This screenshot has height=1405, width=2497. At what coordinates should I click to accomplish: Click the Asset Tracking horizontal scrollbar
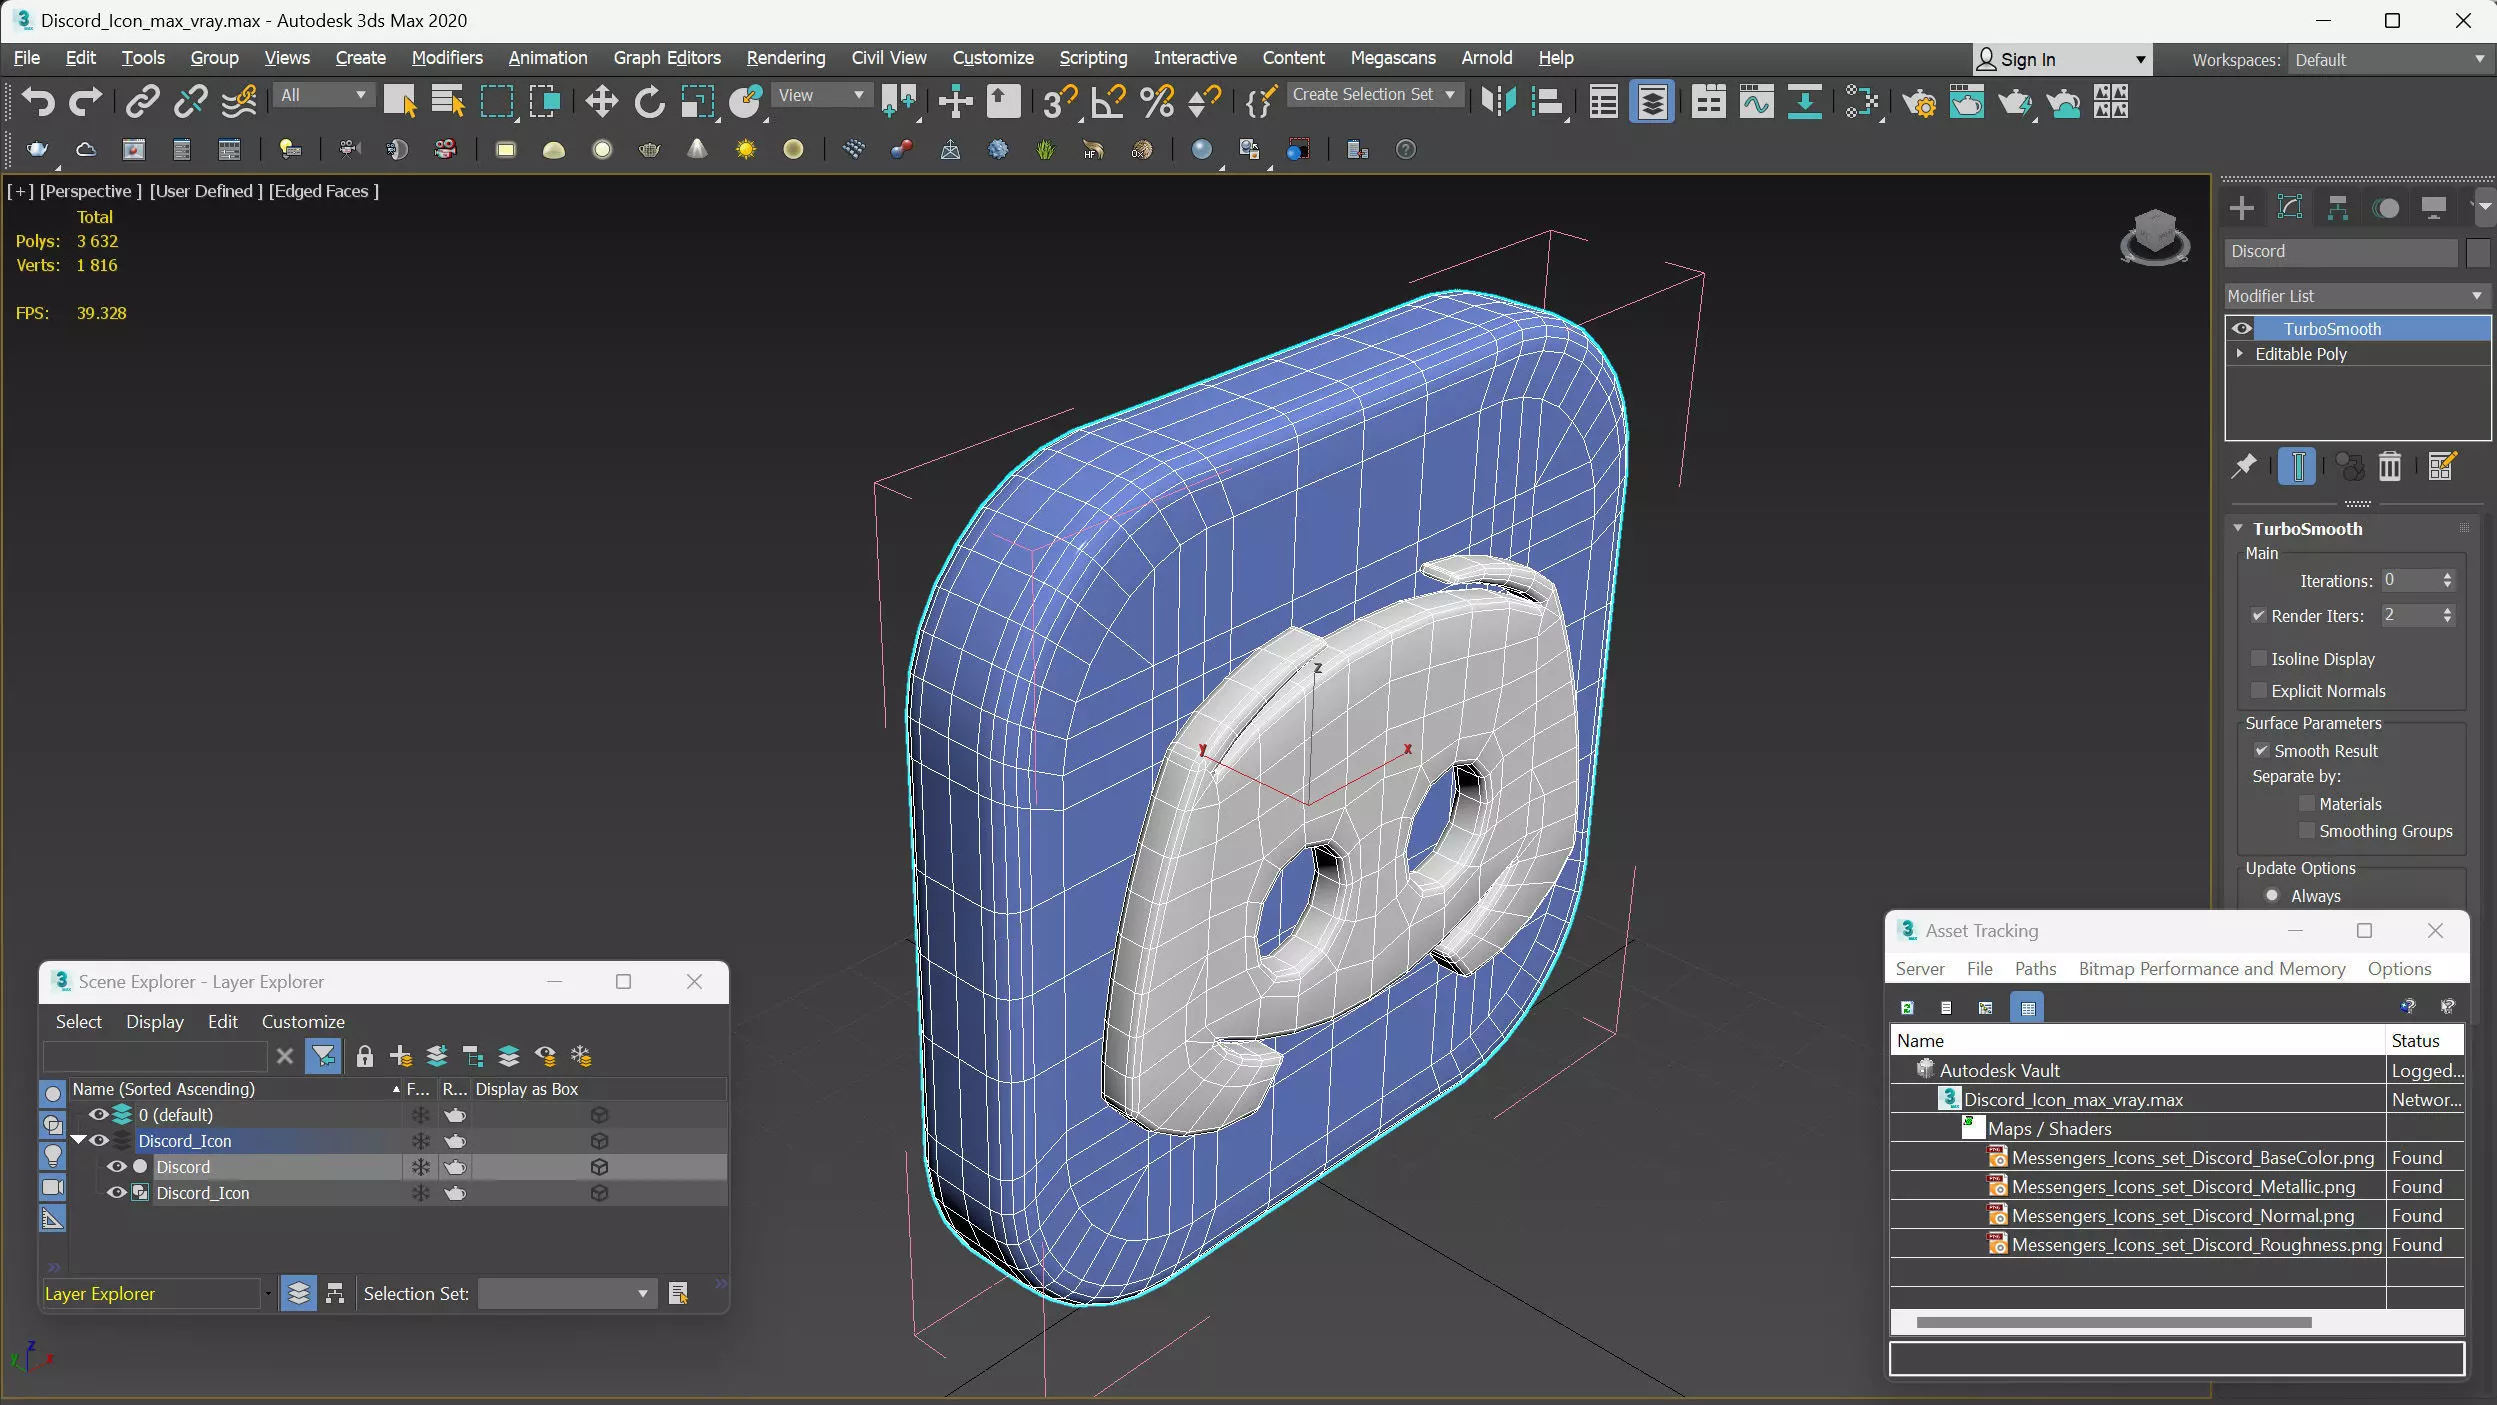(2113, 1322)
